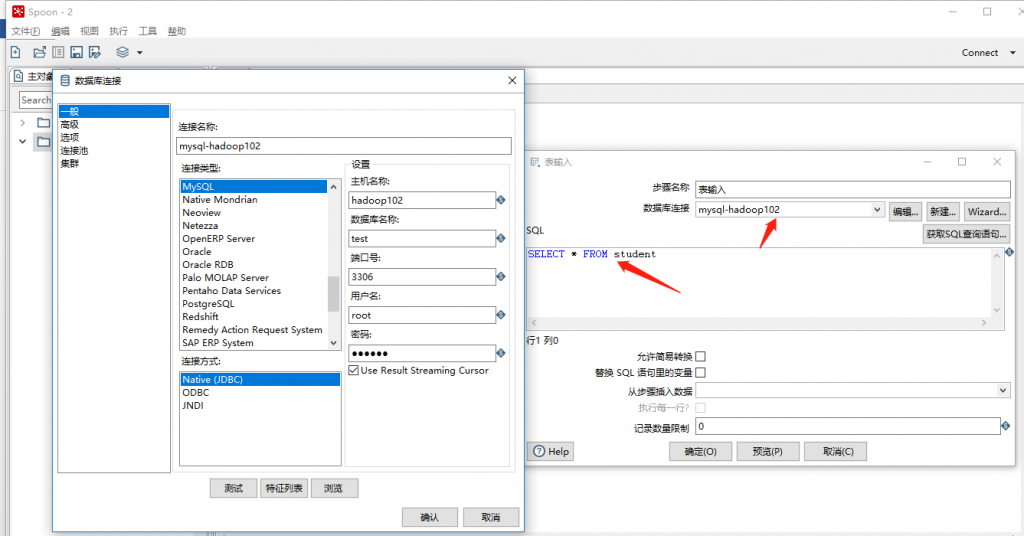The width and height of the screenshot is (1024, 536).
Task: Click the 取消 button in connection dialog
Action: [x=491, y=517]
